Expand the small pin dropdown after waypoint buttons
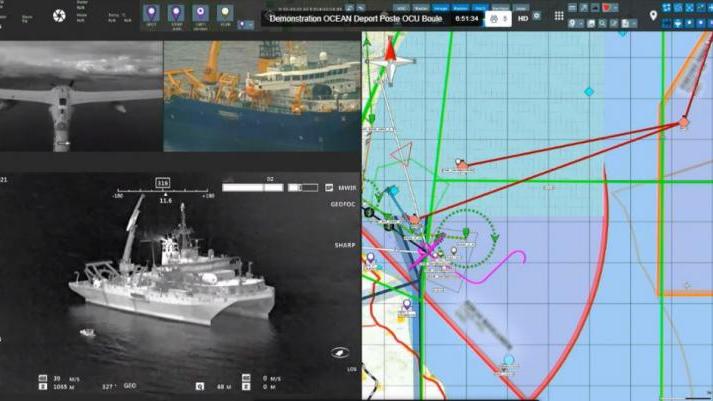The image size is (713, 401). [246, 25]
